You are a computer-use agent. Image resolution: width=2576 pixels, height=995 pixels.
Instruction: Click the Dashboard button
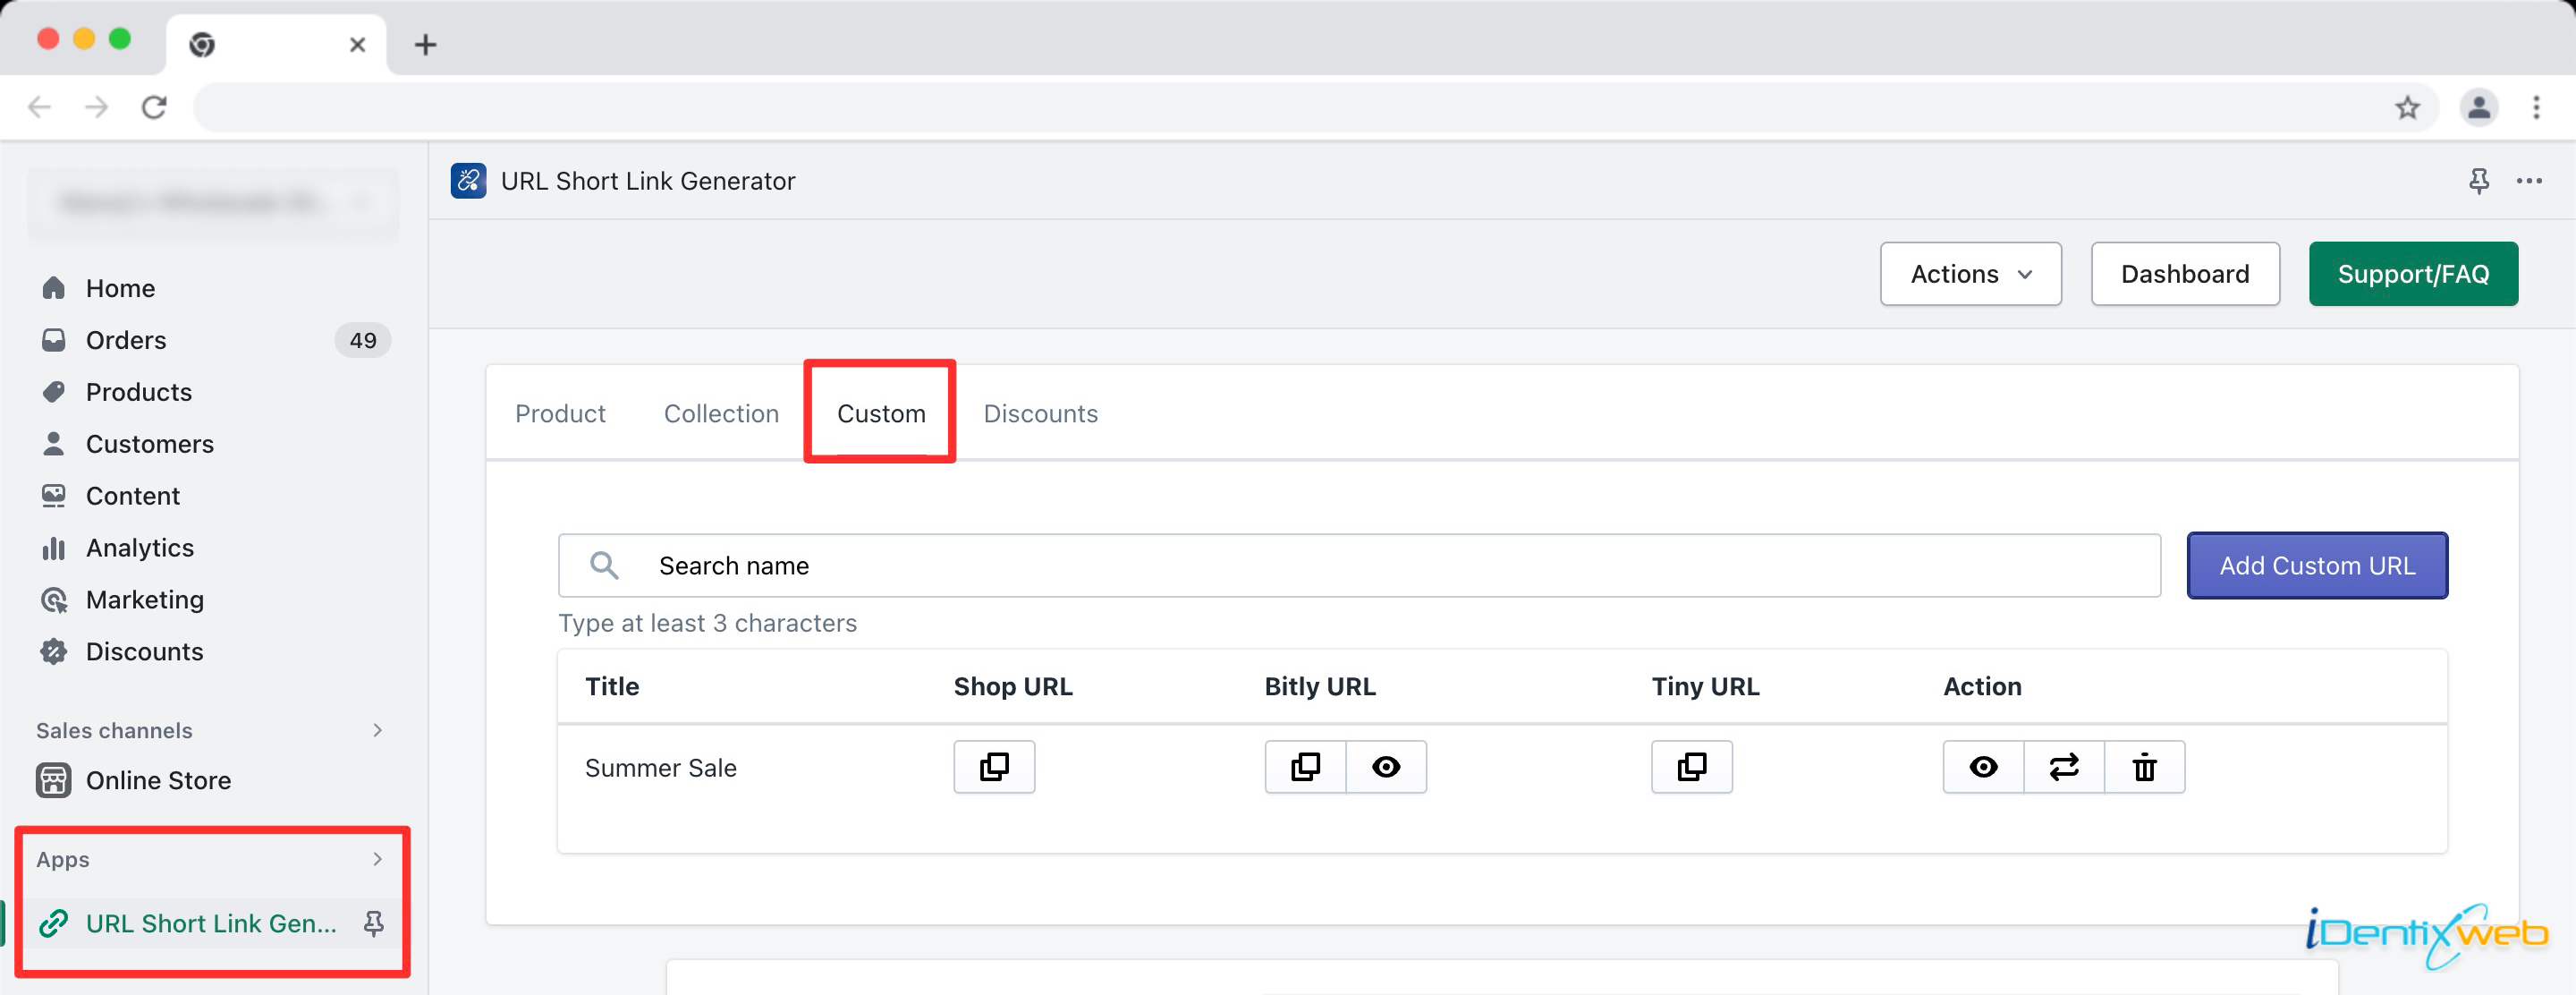coord(2185,274)
